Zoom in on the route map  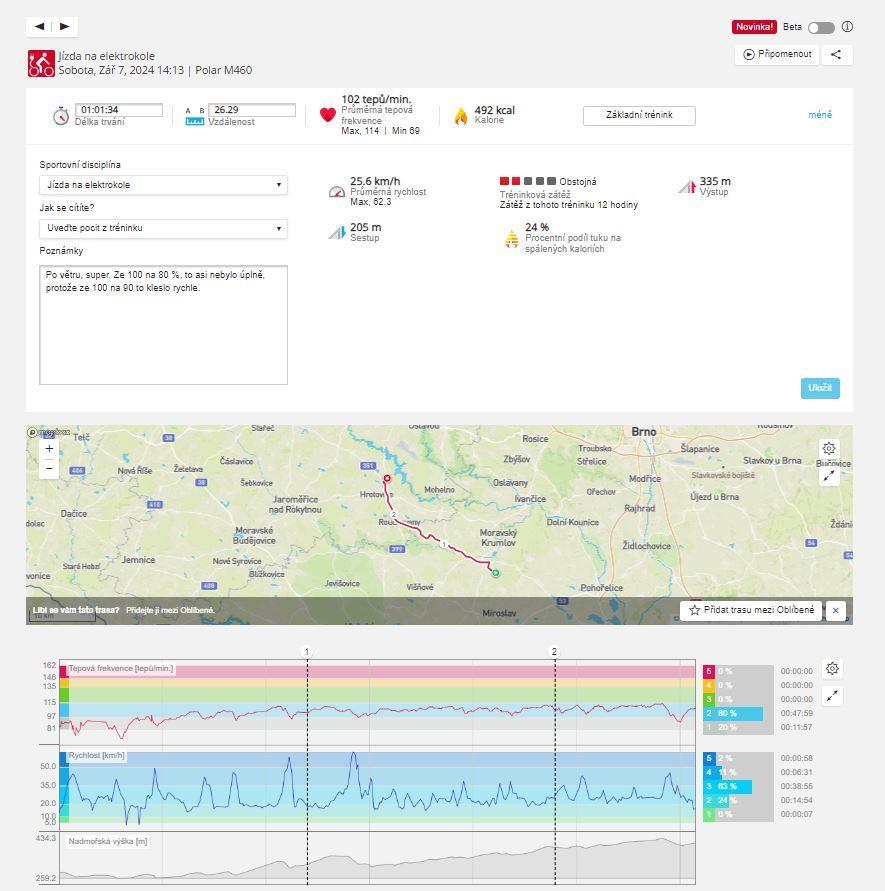click(x=49, y=449)
